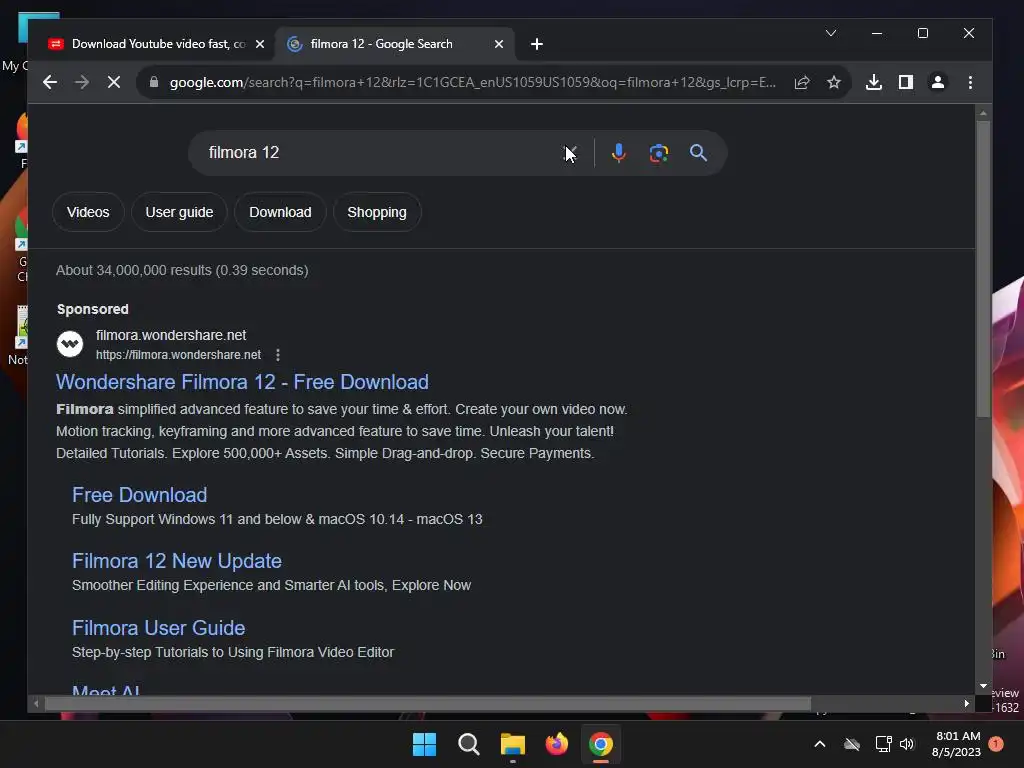Stop loading the current page
The width and height of the screenshot is (1024, 768).
[114, 82]
